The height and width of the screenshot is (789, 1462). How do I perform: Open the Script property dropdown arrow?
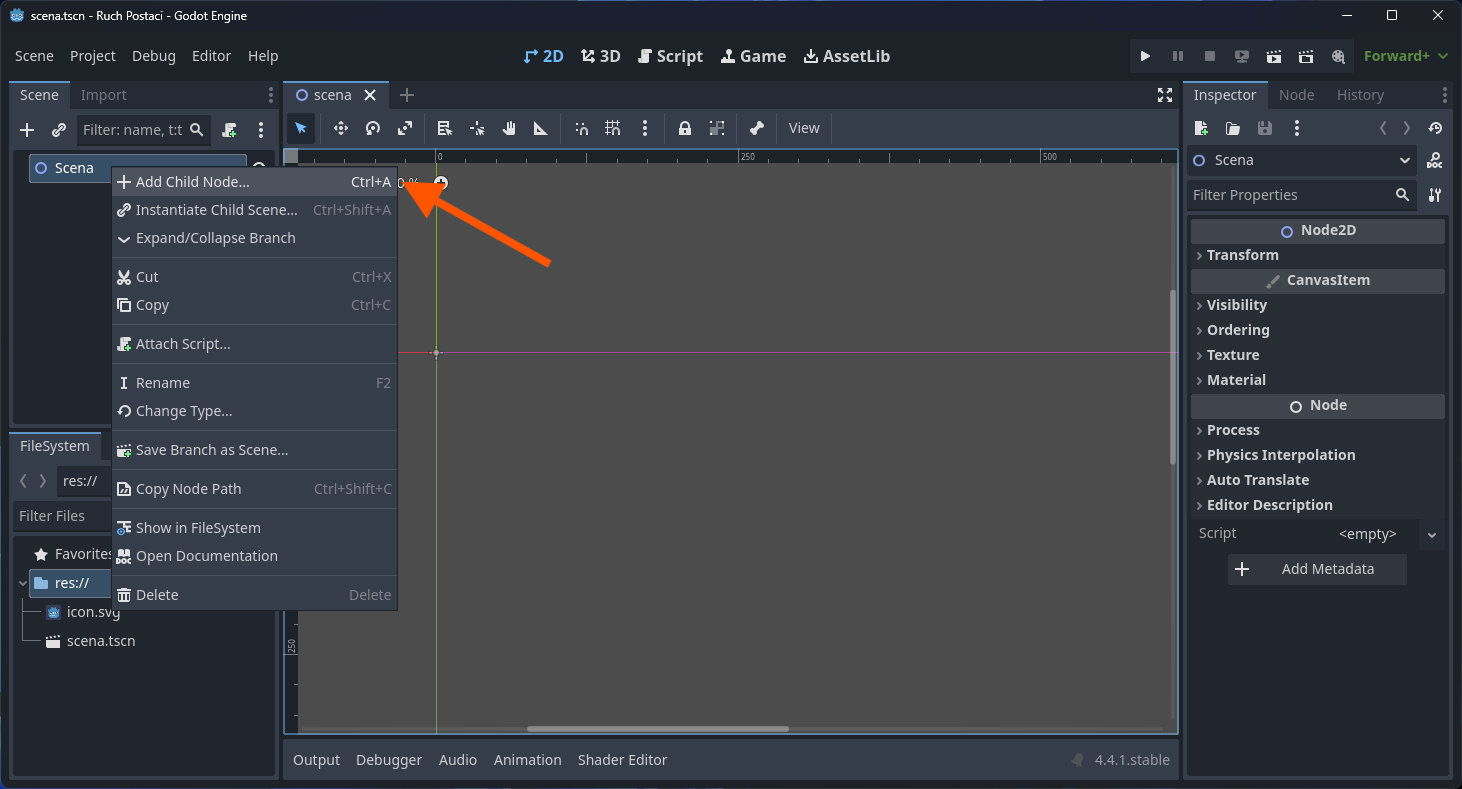(1432, 534)
